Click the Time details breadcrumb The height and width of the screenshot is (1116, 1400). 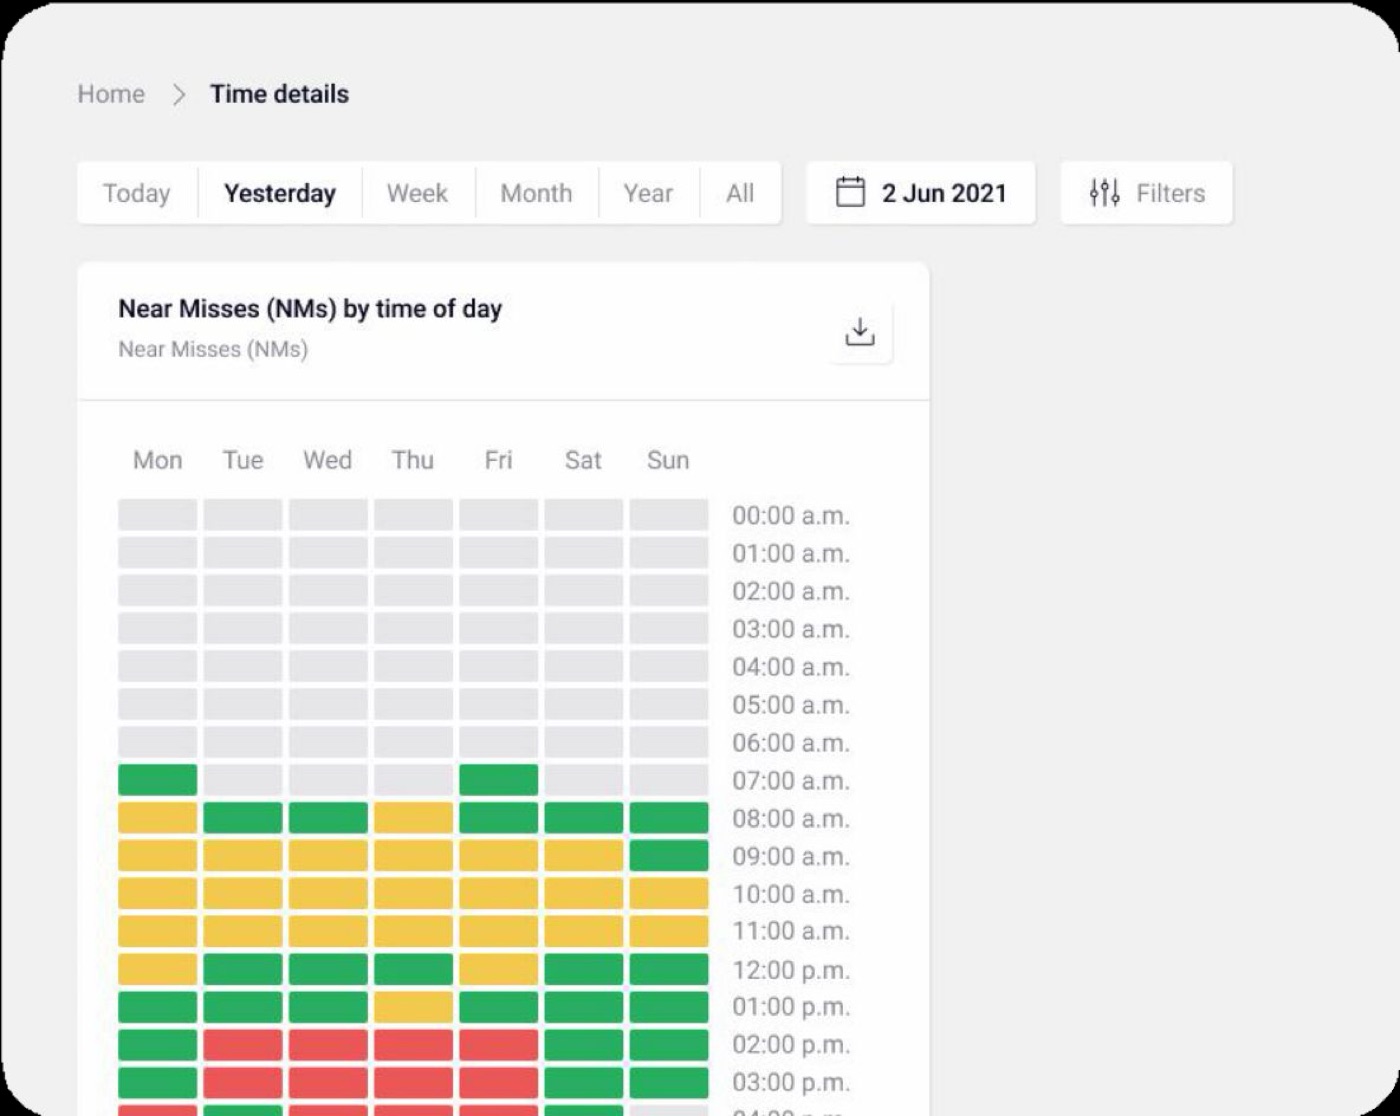coord(279,94)
